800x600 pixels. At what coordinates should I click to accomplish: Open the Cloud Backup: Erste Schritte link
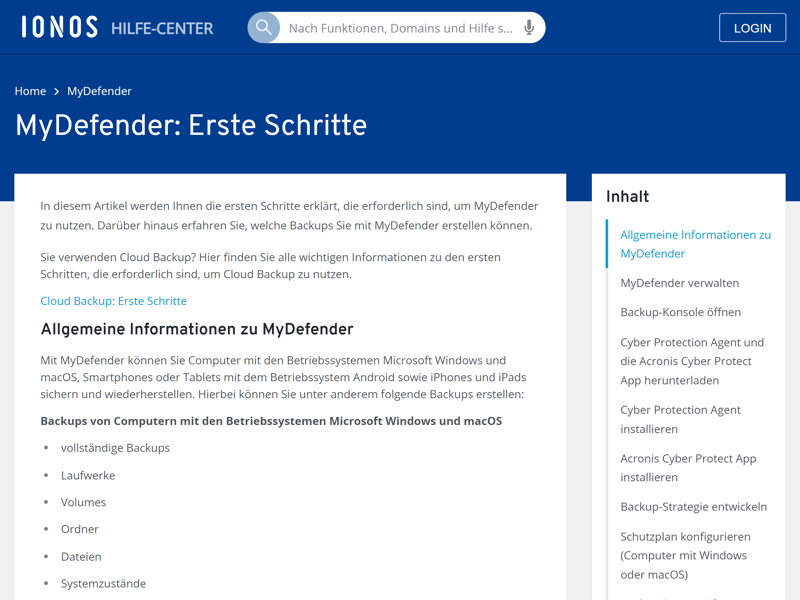coord(113,300)
